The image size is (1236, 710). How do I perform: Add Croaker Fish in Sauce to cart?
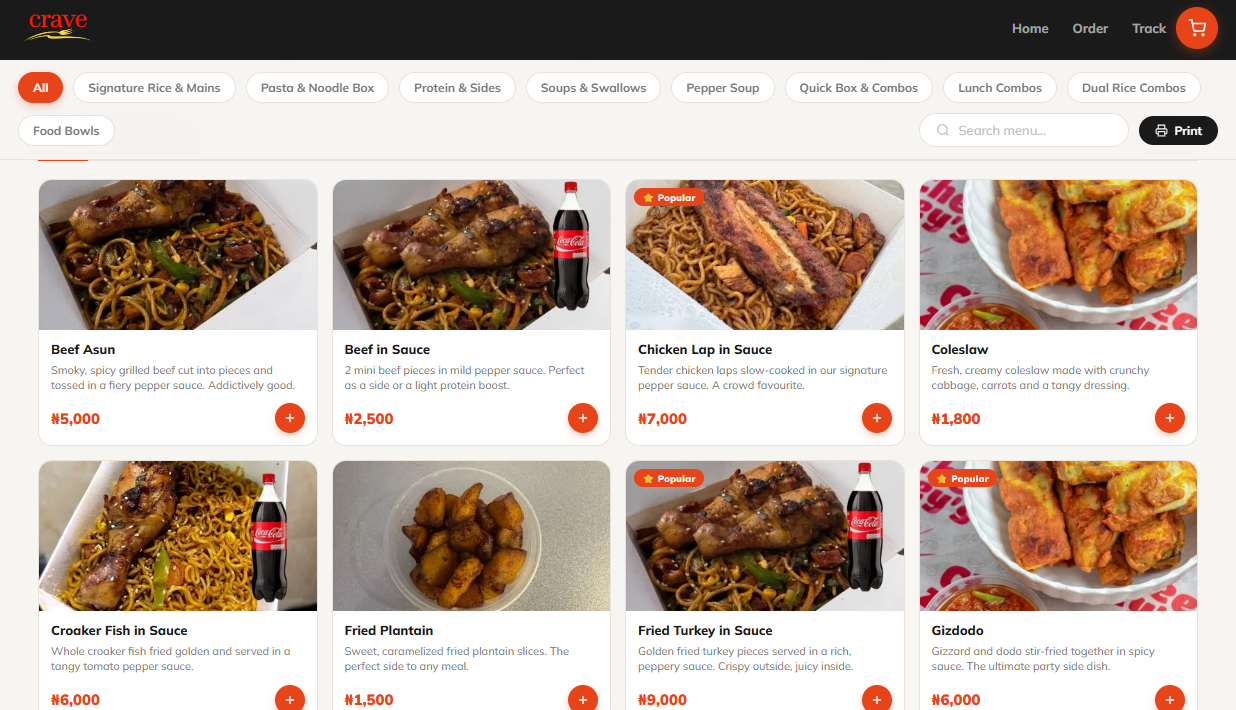[290, 698]
